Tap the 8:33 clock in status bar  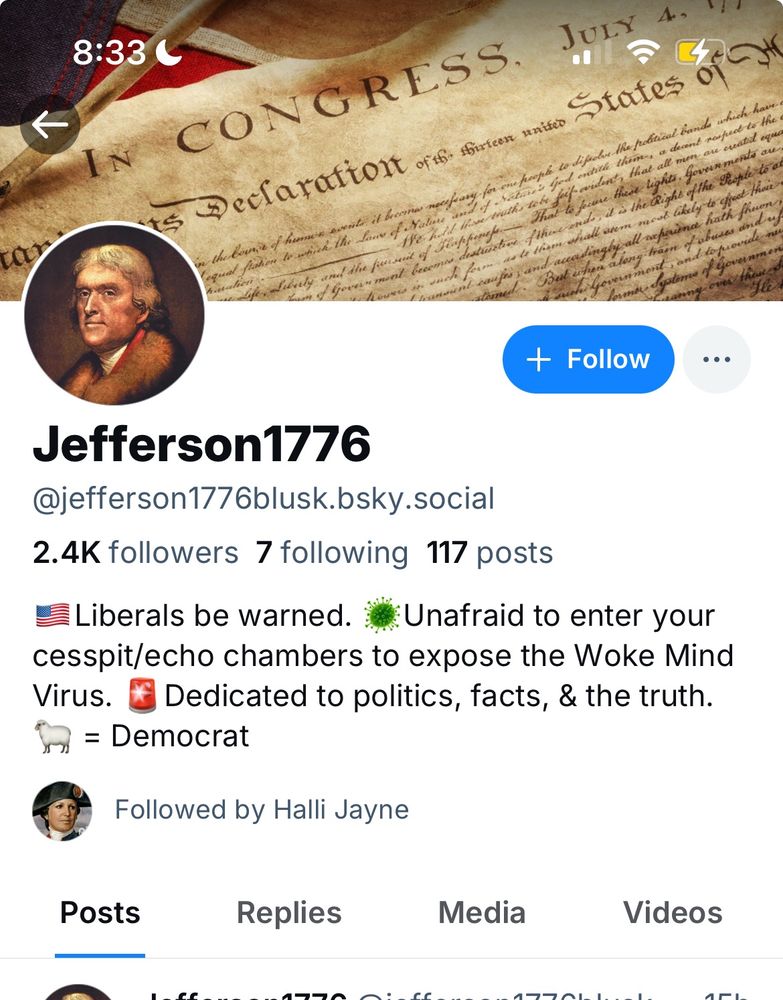[109, 52]
